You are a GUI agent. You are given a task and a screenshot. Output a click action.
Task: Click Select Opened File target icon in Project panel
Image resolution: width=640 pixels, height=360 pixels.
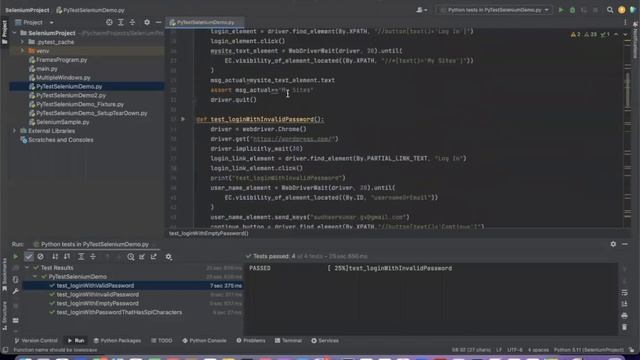109,22
